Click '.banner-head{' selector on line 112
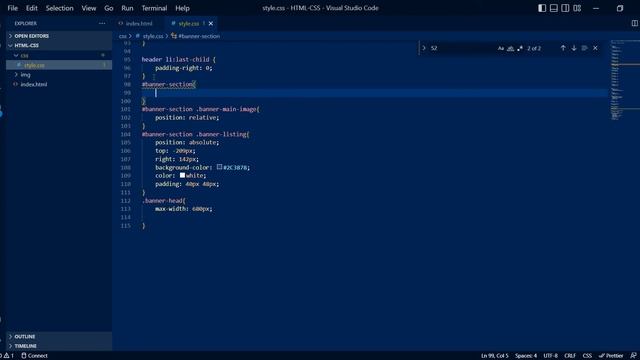 pos(164,201)
